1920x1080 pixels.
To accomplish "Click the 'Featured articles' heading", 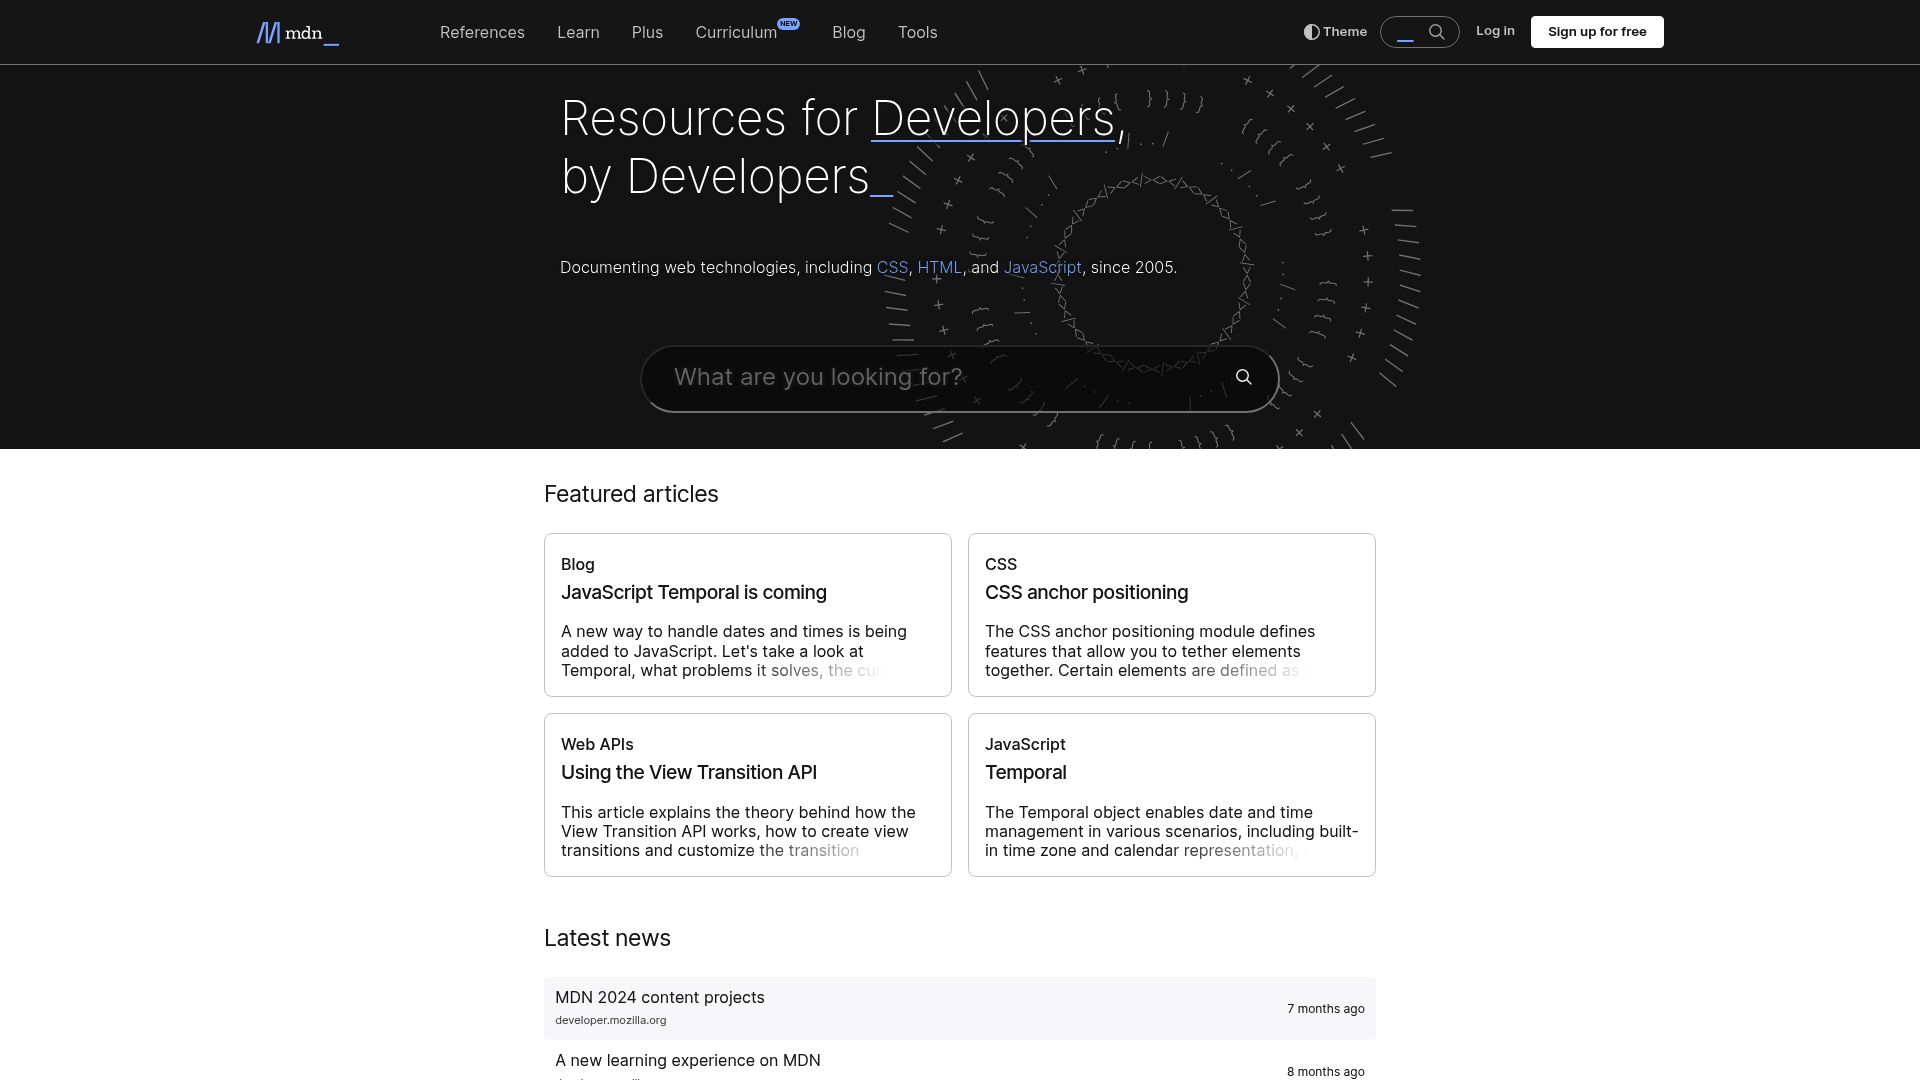I will [631, 495].
